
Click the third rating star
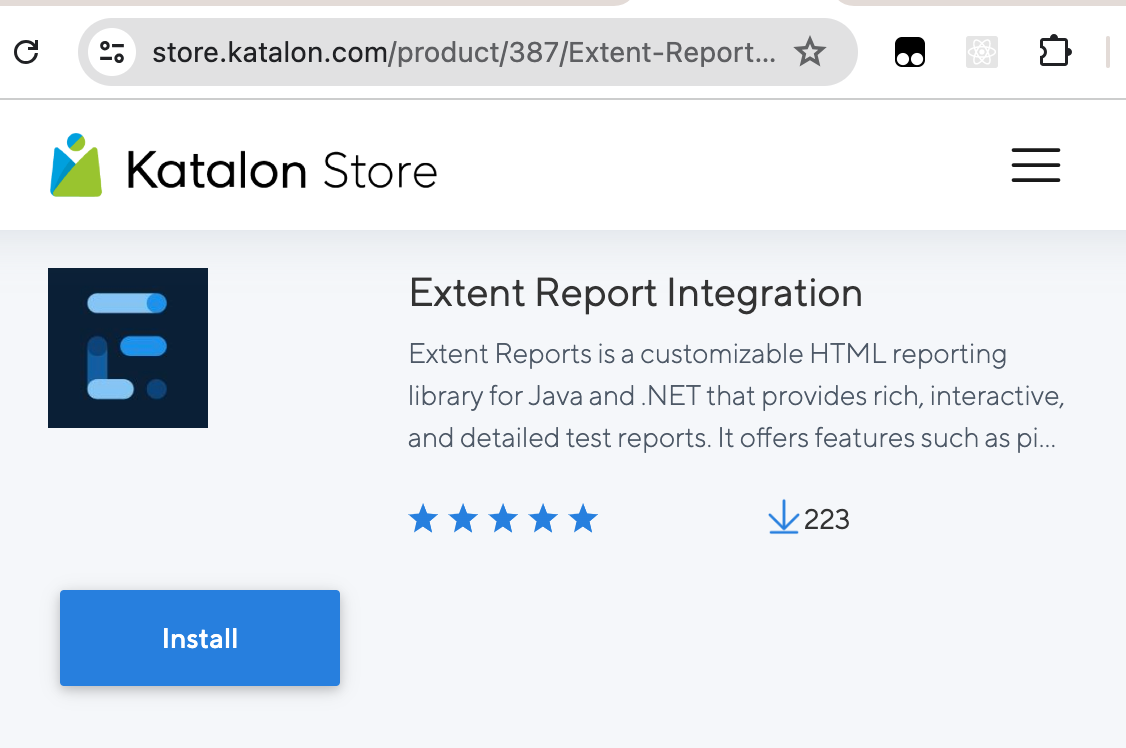[503, 519]
